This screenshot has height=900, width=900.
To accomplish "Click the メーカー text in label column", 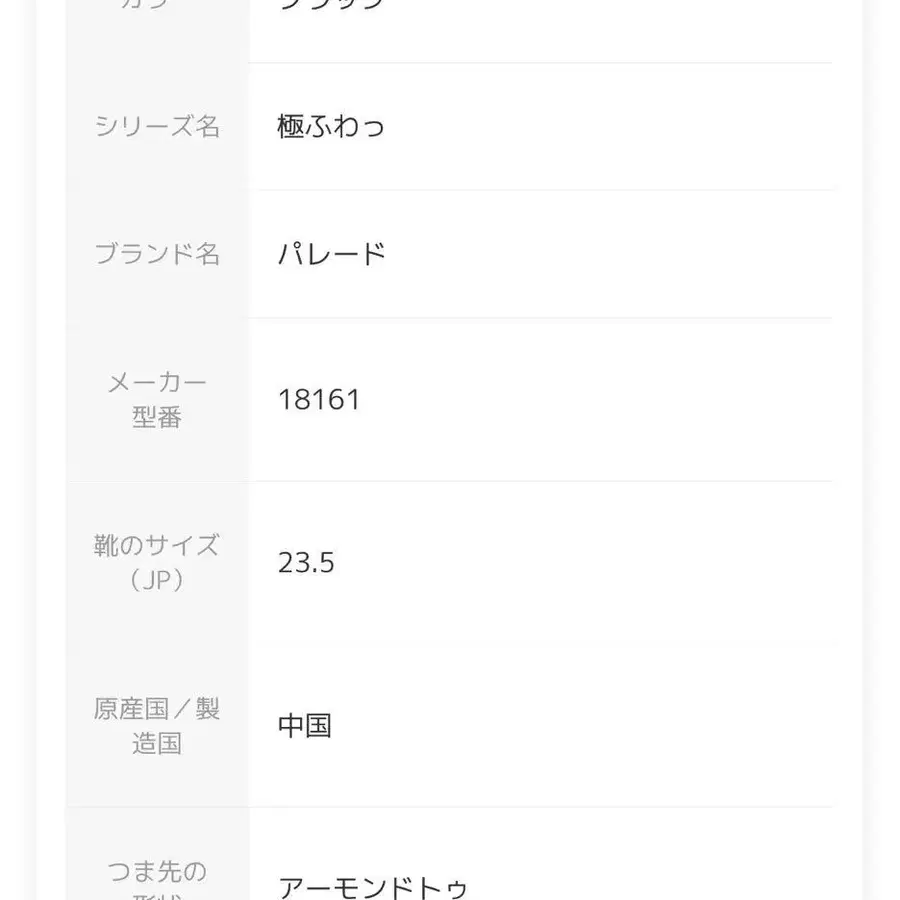I will (x=157, y=382).
